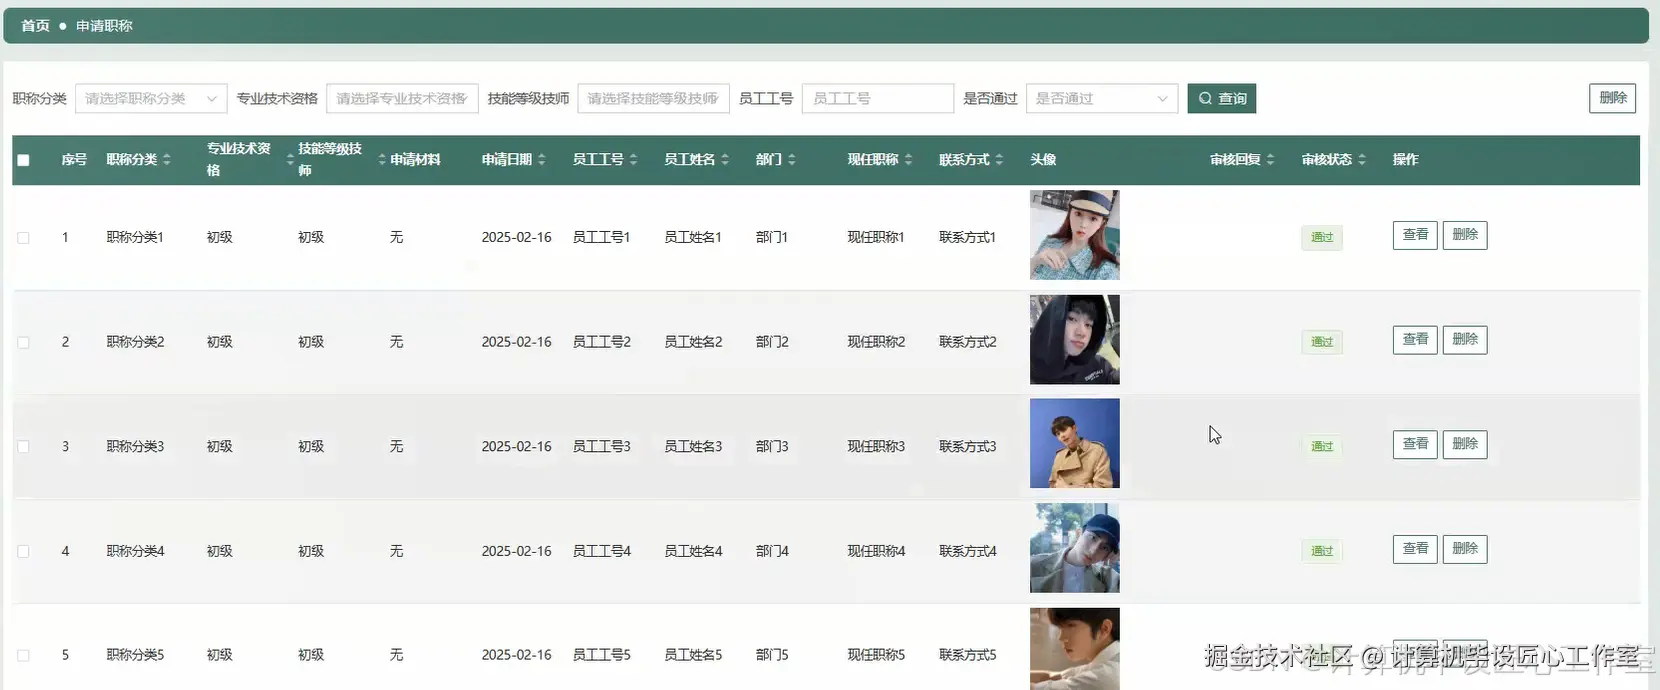The width and height of the screenshot is (1660, 690).
Task: Sort by 审核回复 column arrows
Action: coord(1270,160)
